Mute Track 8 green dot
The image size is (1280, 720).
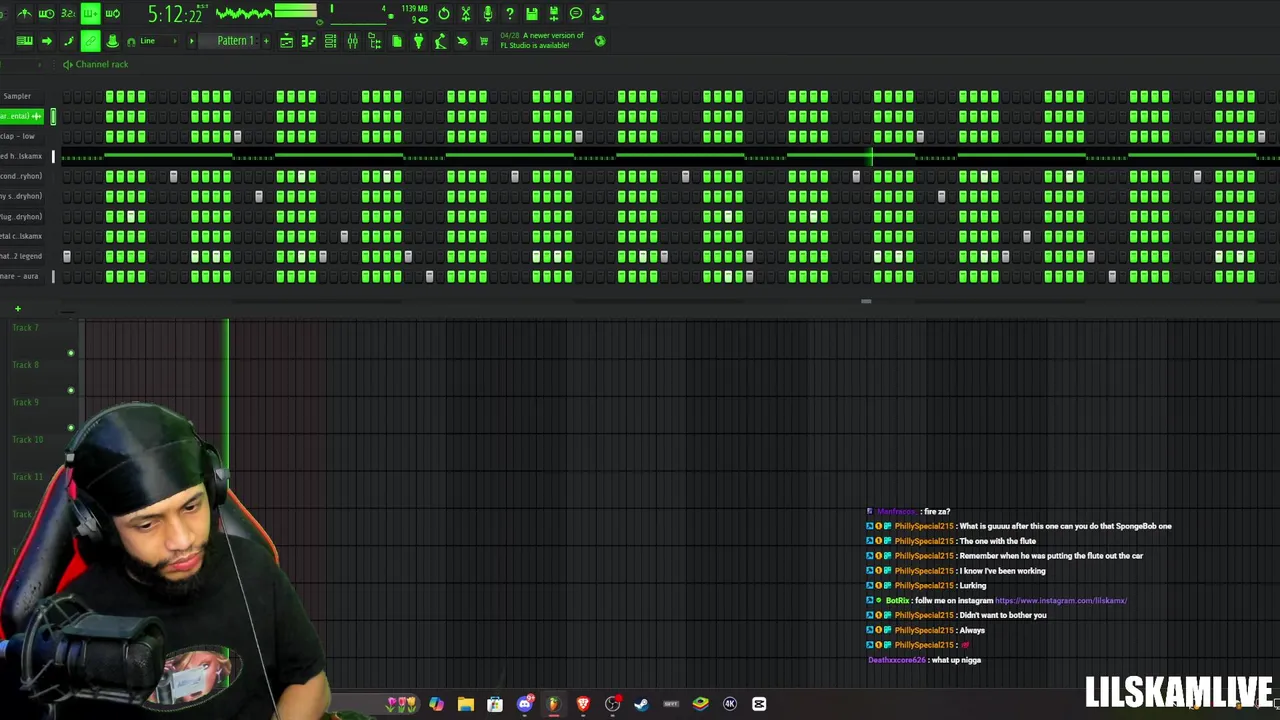pyautogui.click(x=70, y=390)
